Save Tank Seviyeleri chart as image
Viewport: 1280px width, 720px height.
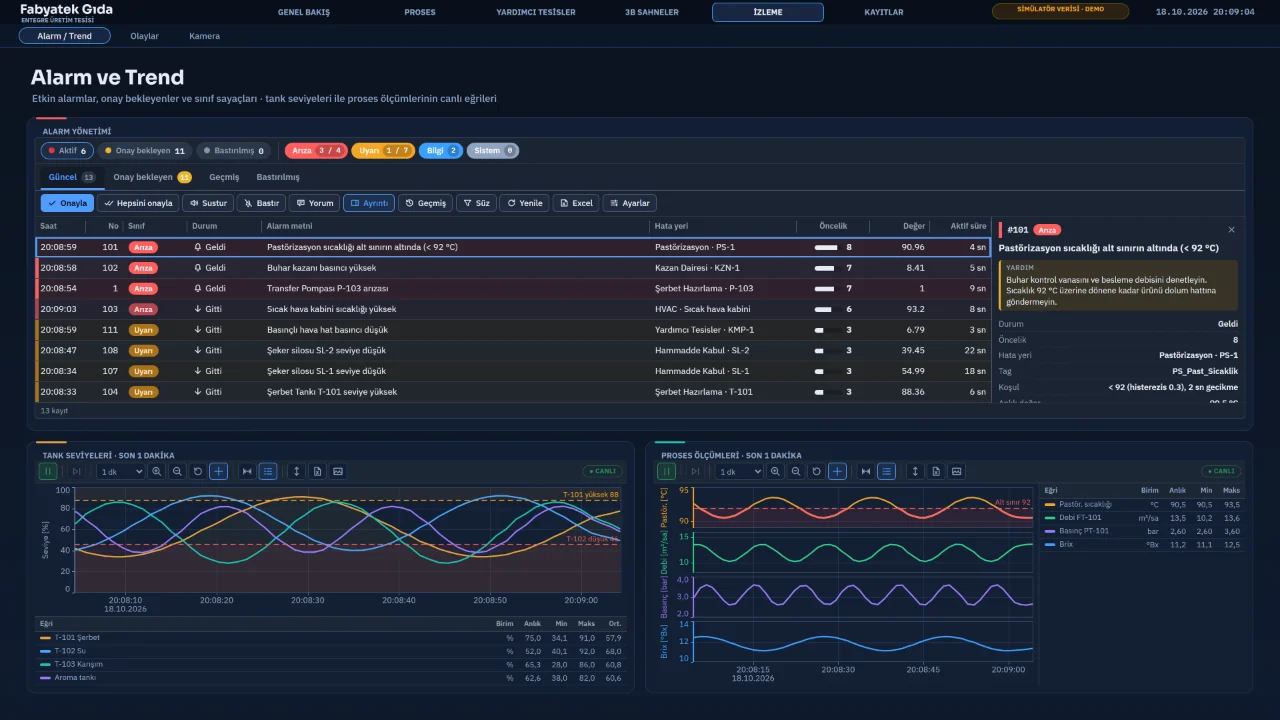pyautogui.click(x=338, y=471)
